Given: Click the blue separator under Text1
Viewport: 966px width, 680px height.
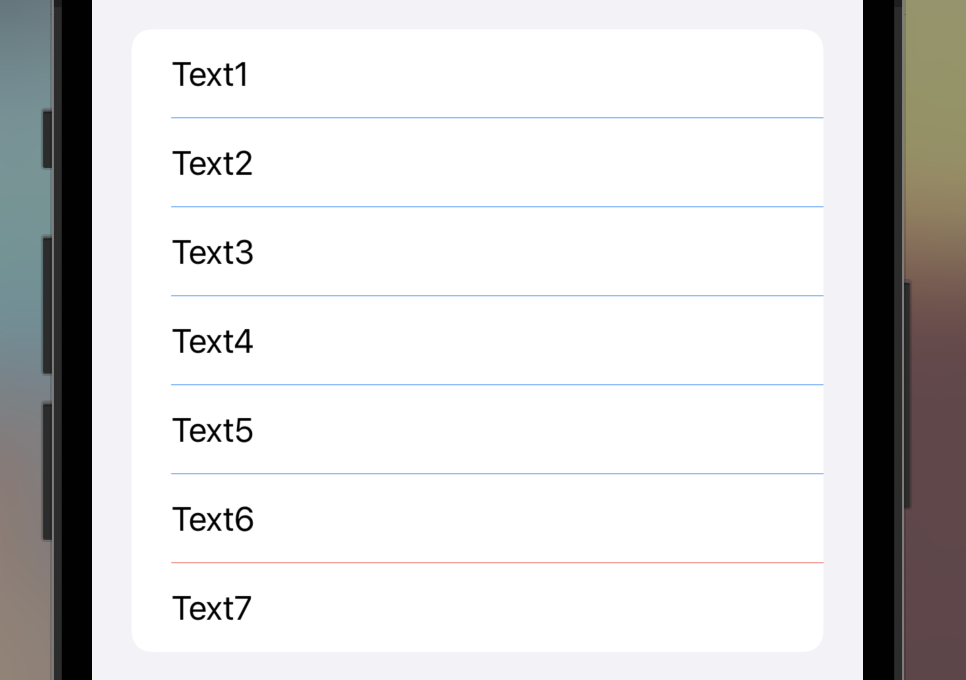Looking at the screenshot, I should pos(497,117).
